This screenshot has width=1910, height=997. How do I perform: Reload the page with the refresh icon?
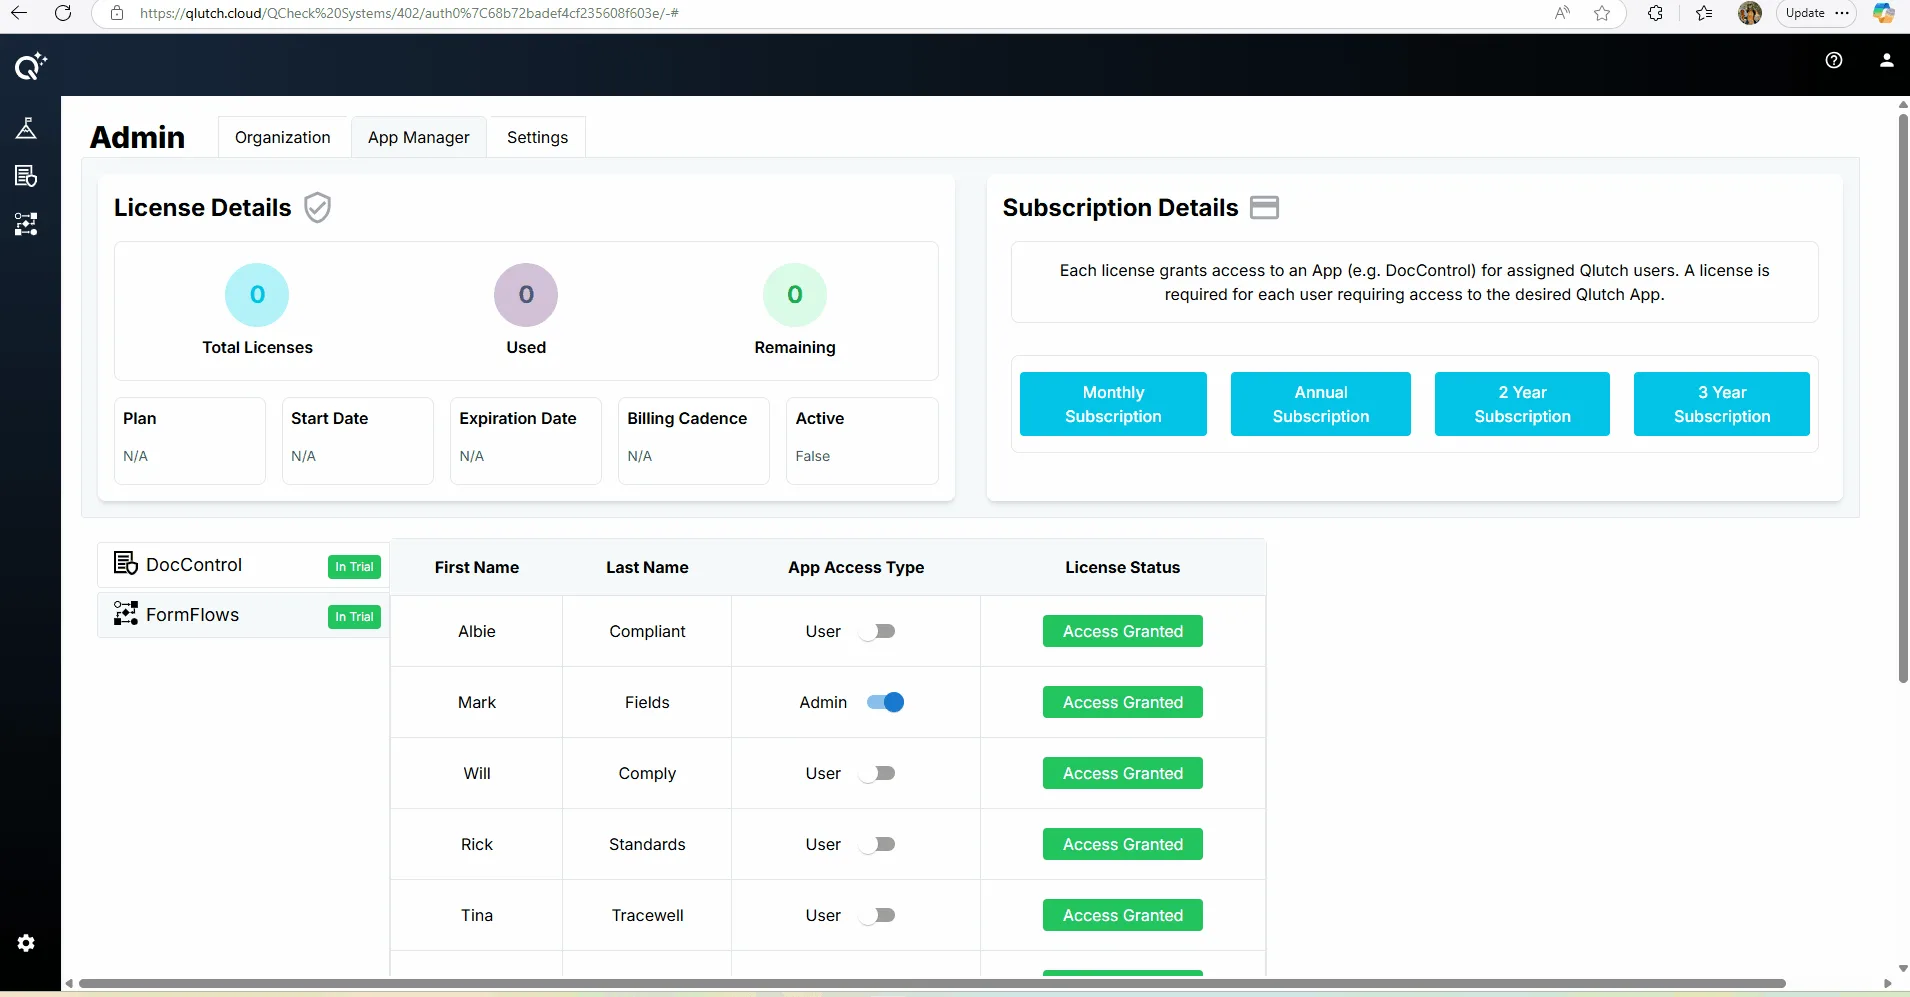[63, 13]
